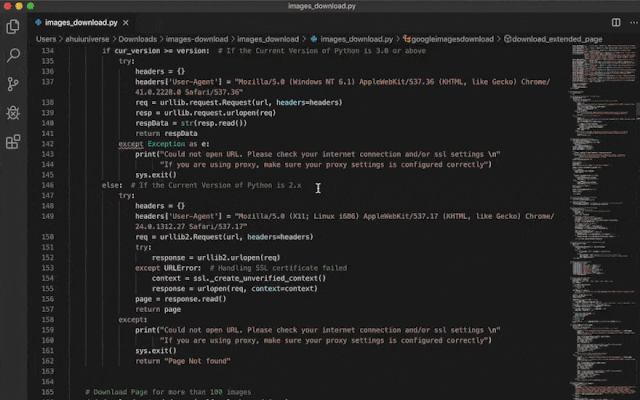Viewport: 640px width, 400px height.
Task: Open the Extensions view
Action: click(13, 142)
